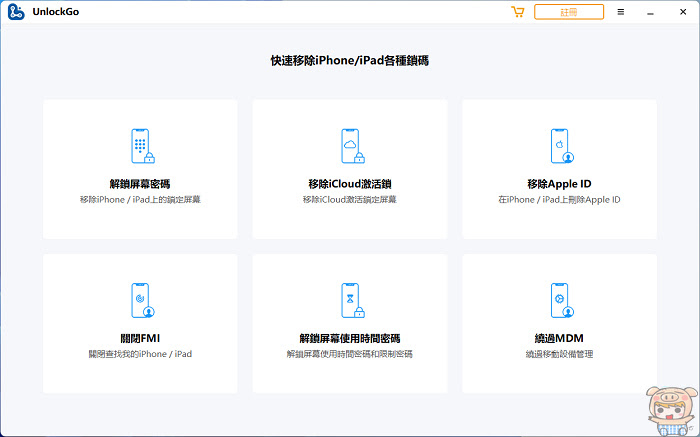The width and height of the screenshot is (700, 437).
Task: Select 解鎖屏幕密碼 title
Action: pyautogui.click(x=140, y=184)
